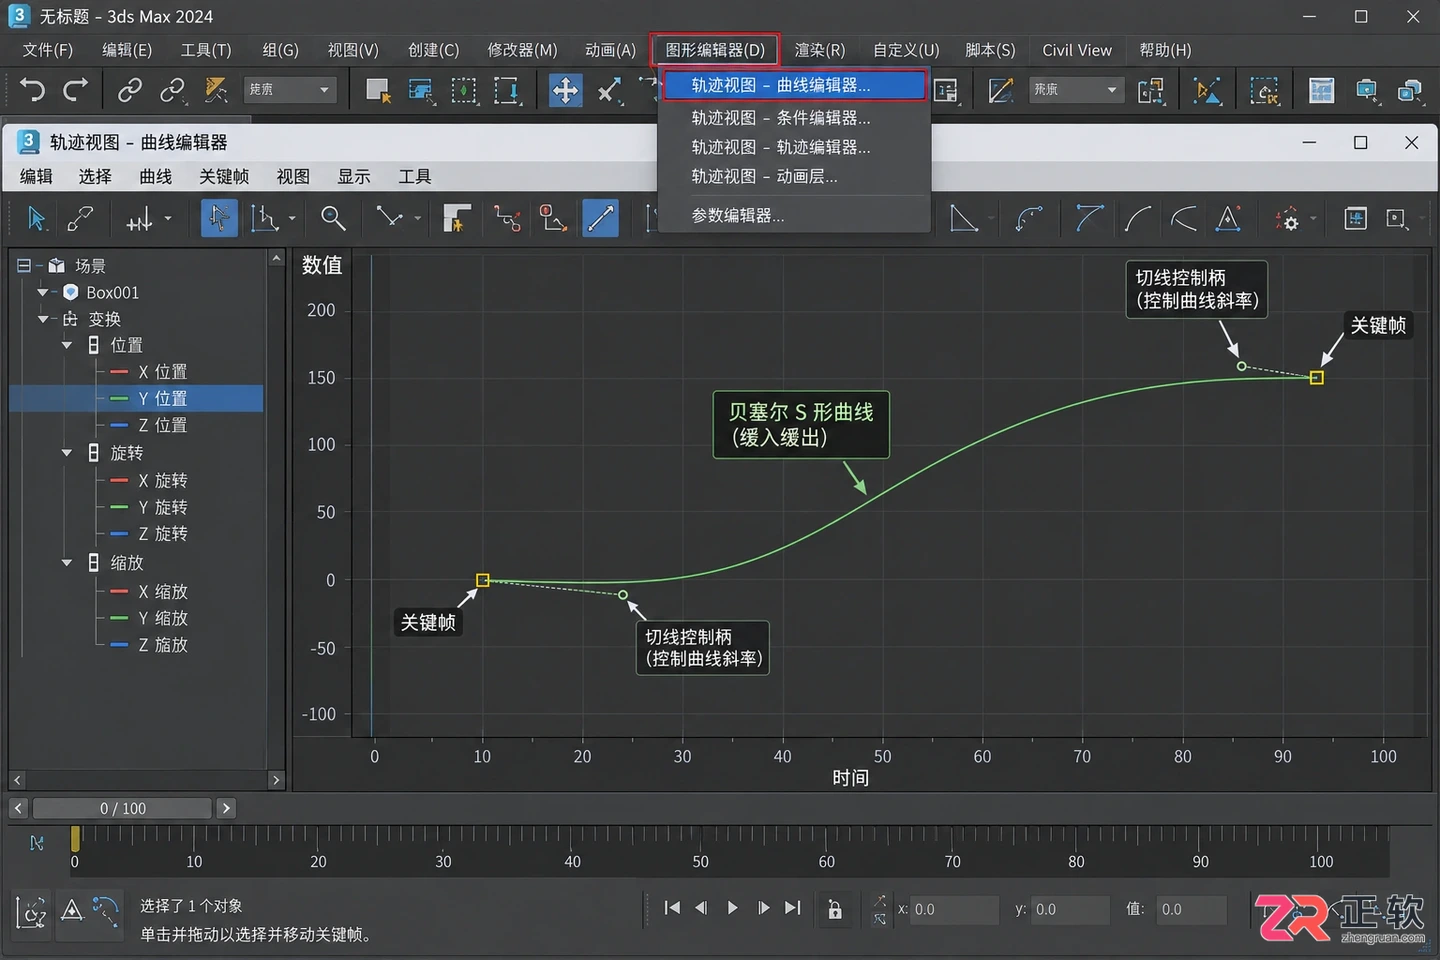This screenshot has height=960, width=1440.
Task: Open 关键帧 menu in curve editor window
Action: (224, 177)
